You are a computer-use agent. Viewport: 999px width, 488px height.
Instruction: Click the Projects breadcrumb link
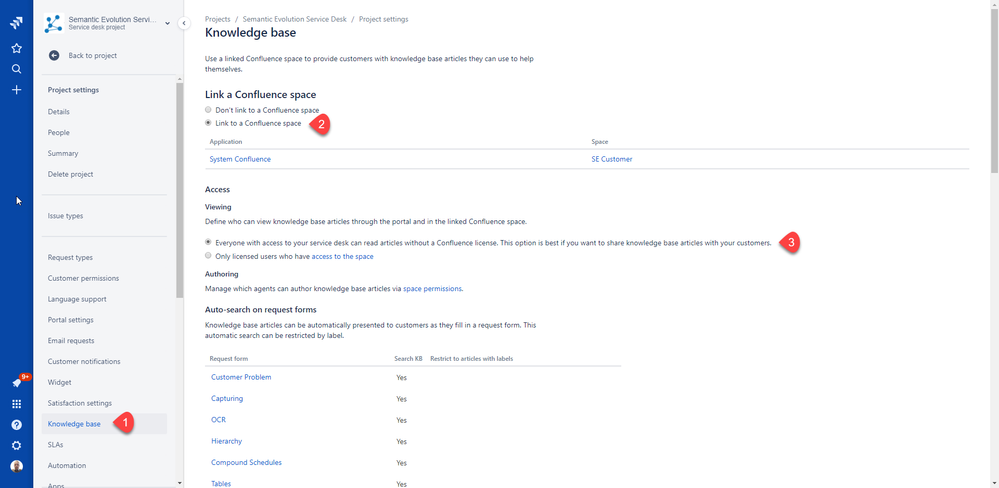(217, 19)
